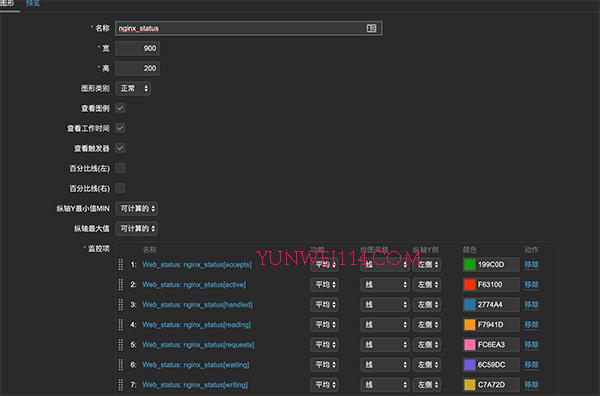Enable the 百分比线(右) checkbox
The width and height of the screenshot is (600, 396).
click(120, 188)
